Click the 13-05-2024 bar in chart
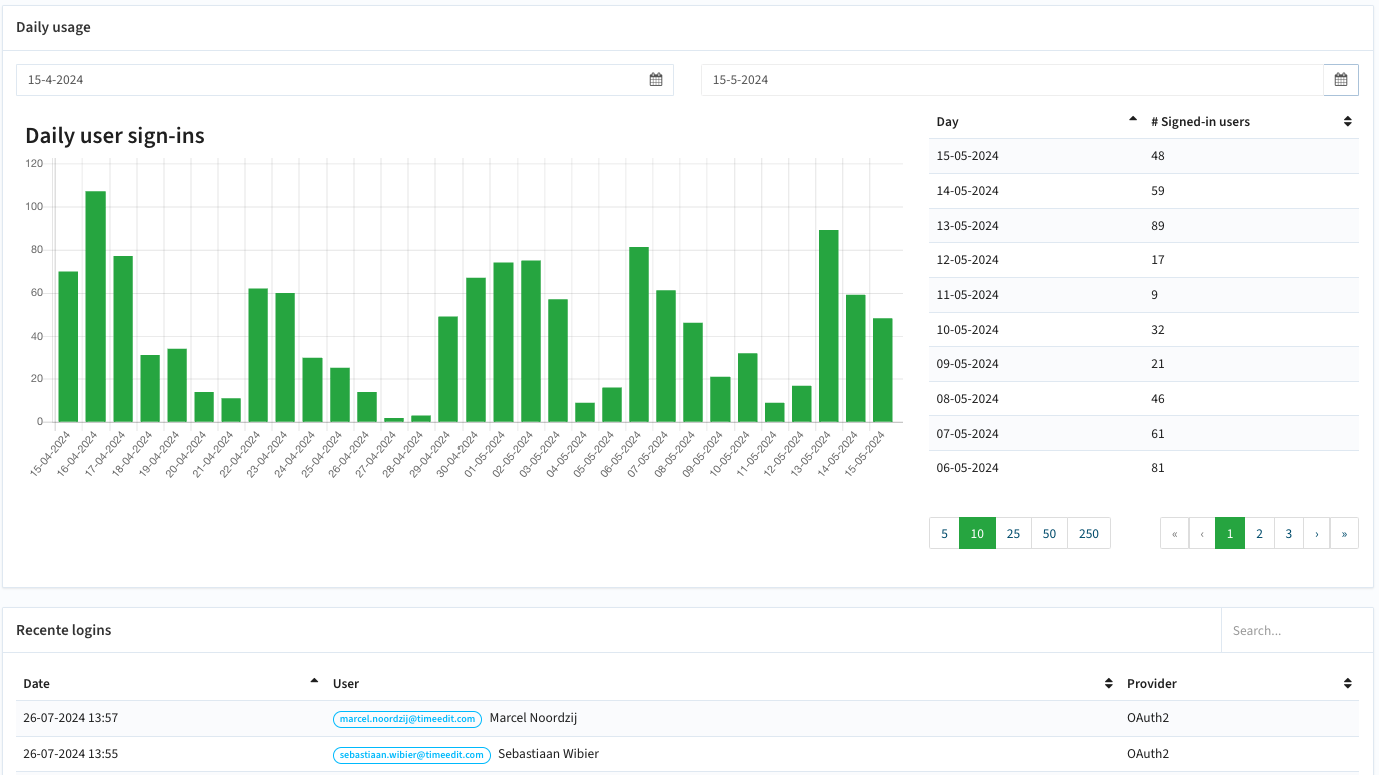This screenshot has width=1379, height=775. pos(828,326)
